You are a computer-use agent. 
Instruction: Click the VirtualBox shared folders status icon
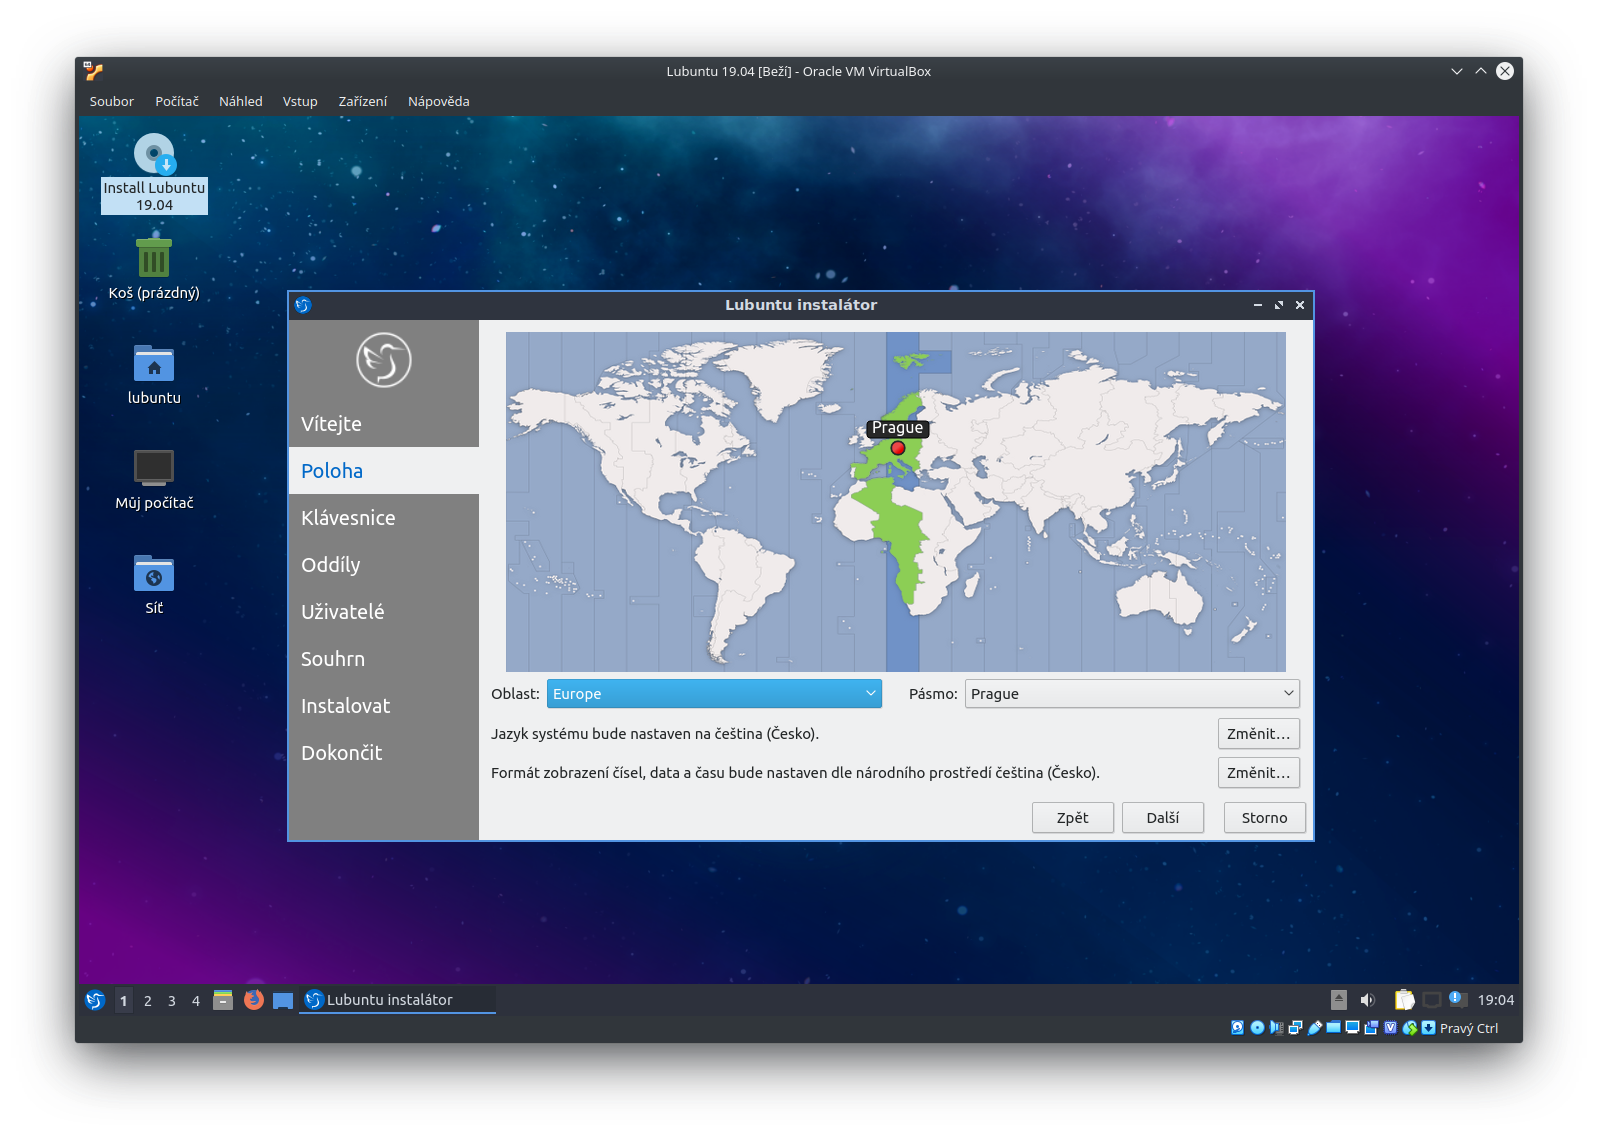click(x=1333, y=1027)
